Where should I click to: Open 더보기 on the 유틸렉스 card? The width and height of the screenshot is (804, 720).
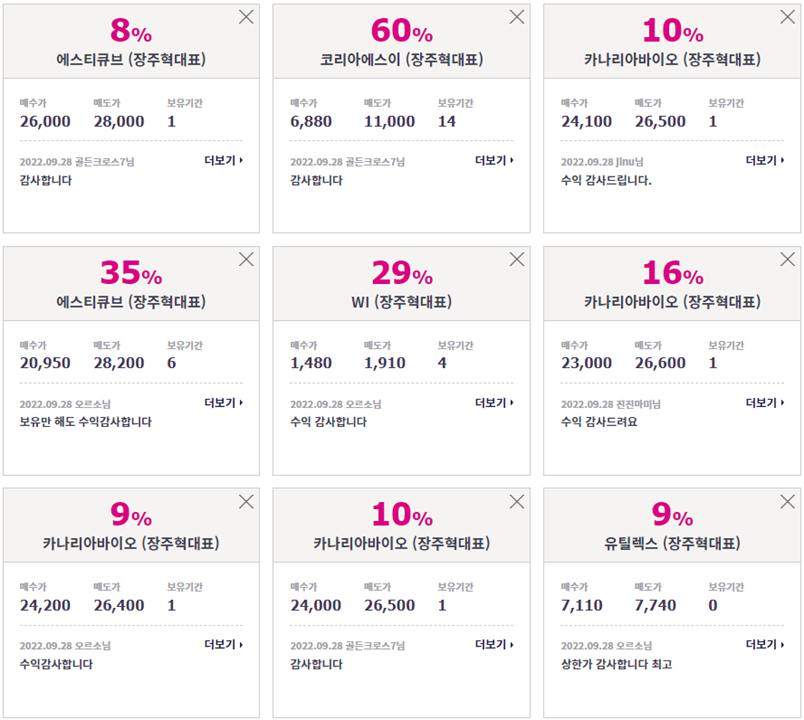point(765,644)
